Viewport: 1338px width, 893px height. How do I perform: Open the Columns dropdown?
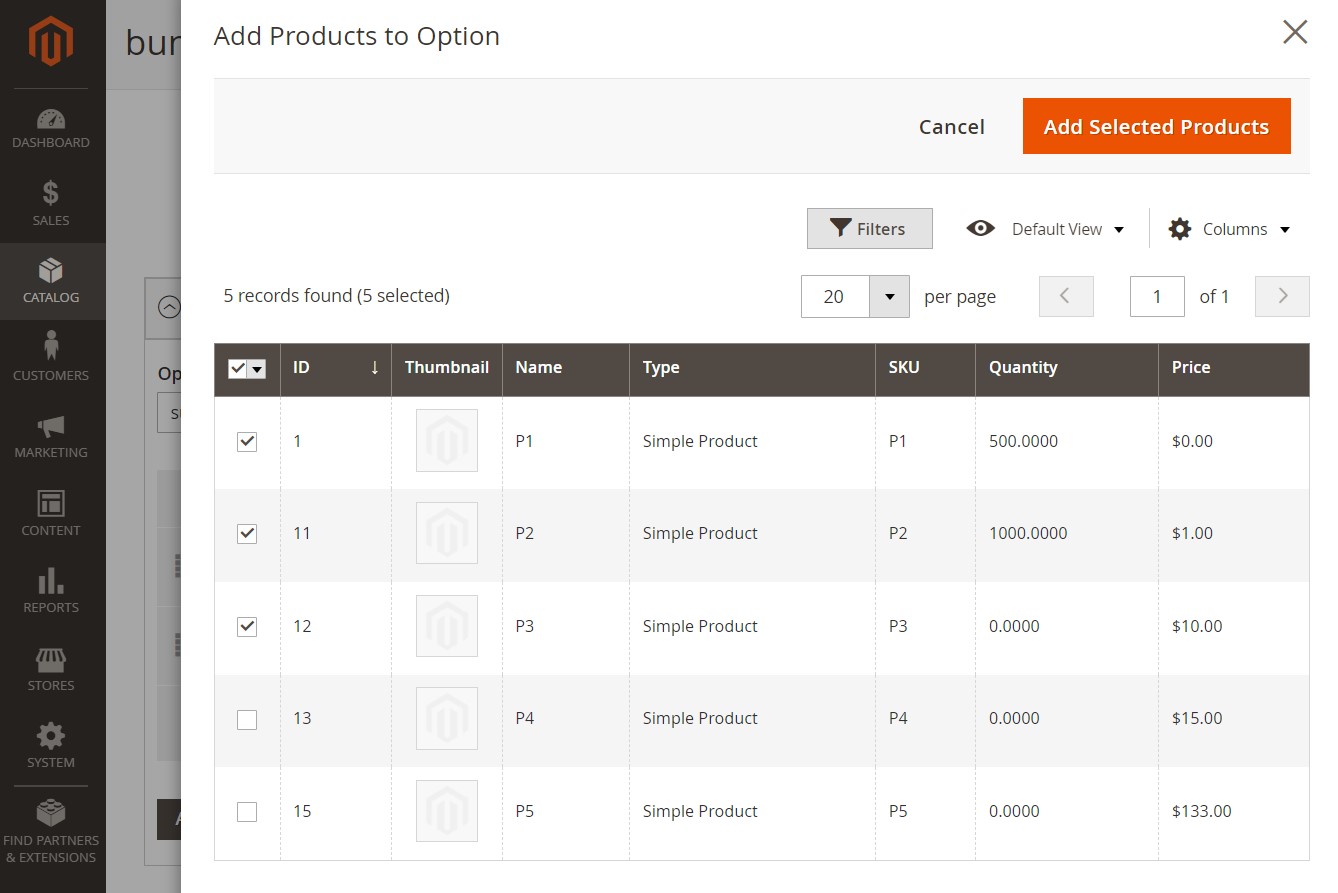click(1229, 229)
